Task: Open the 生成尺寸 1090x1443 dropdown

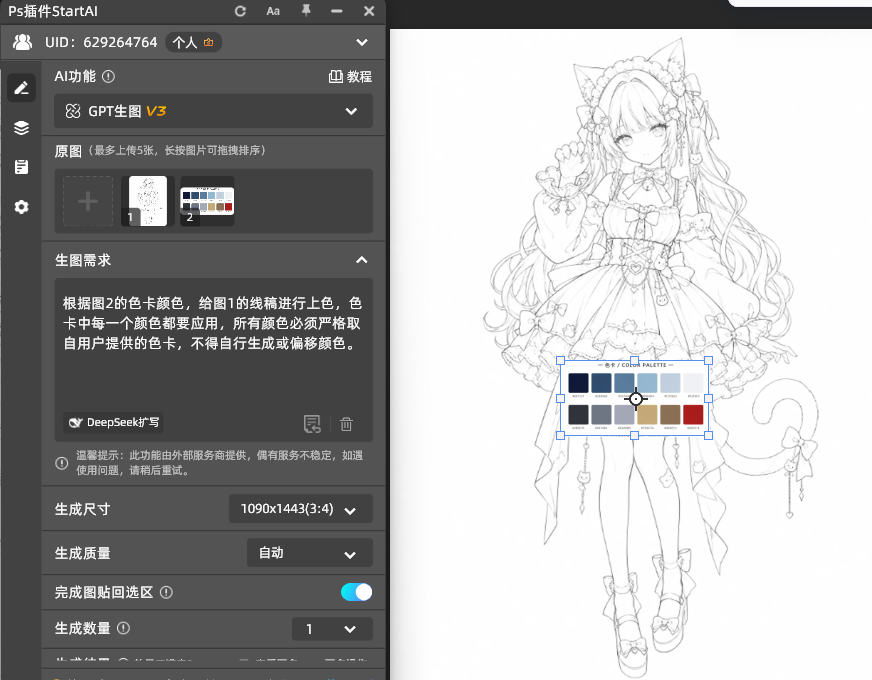Action: tap(301, 509)
